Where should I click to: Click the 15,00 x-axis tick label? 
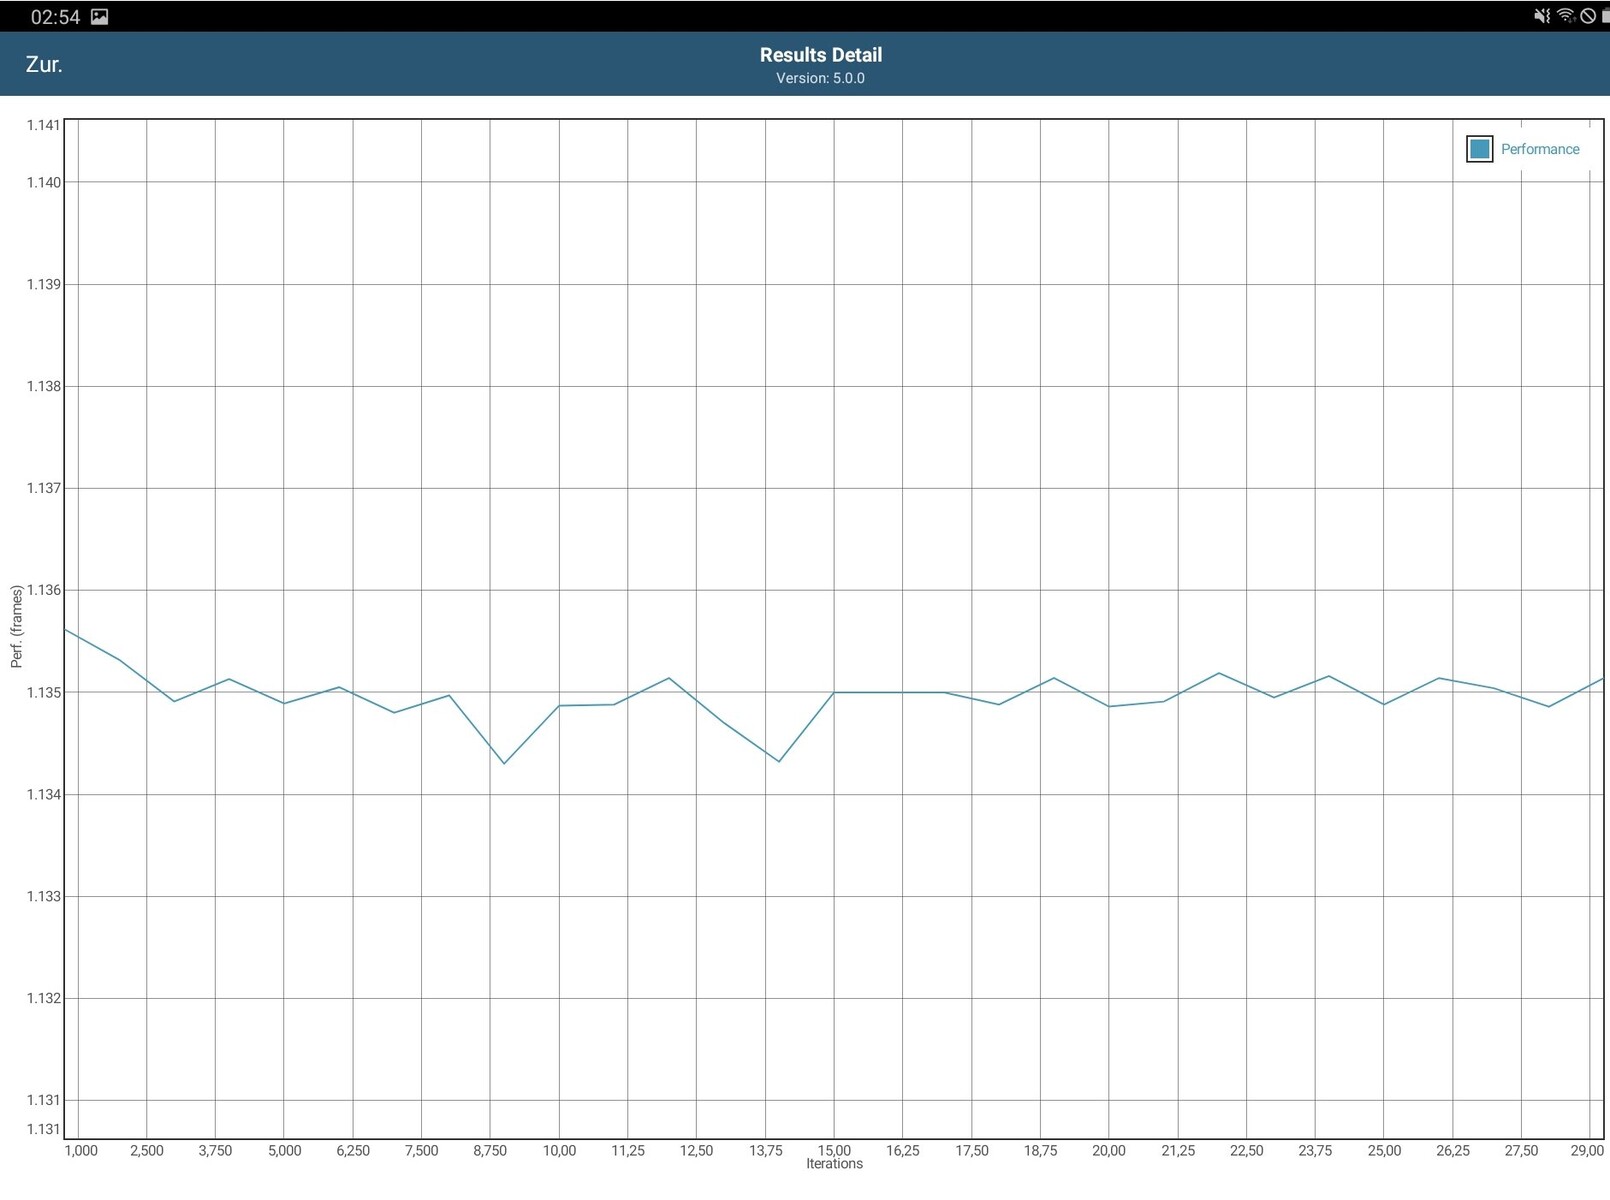834,1150
